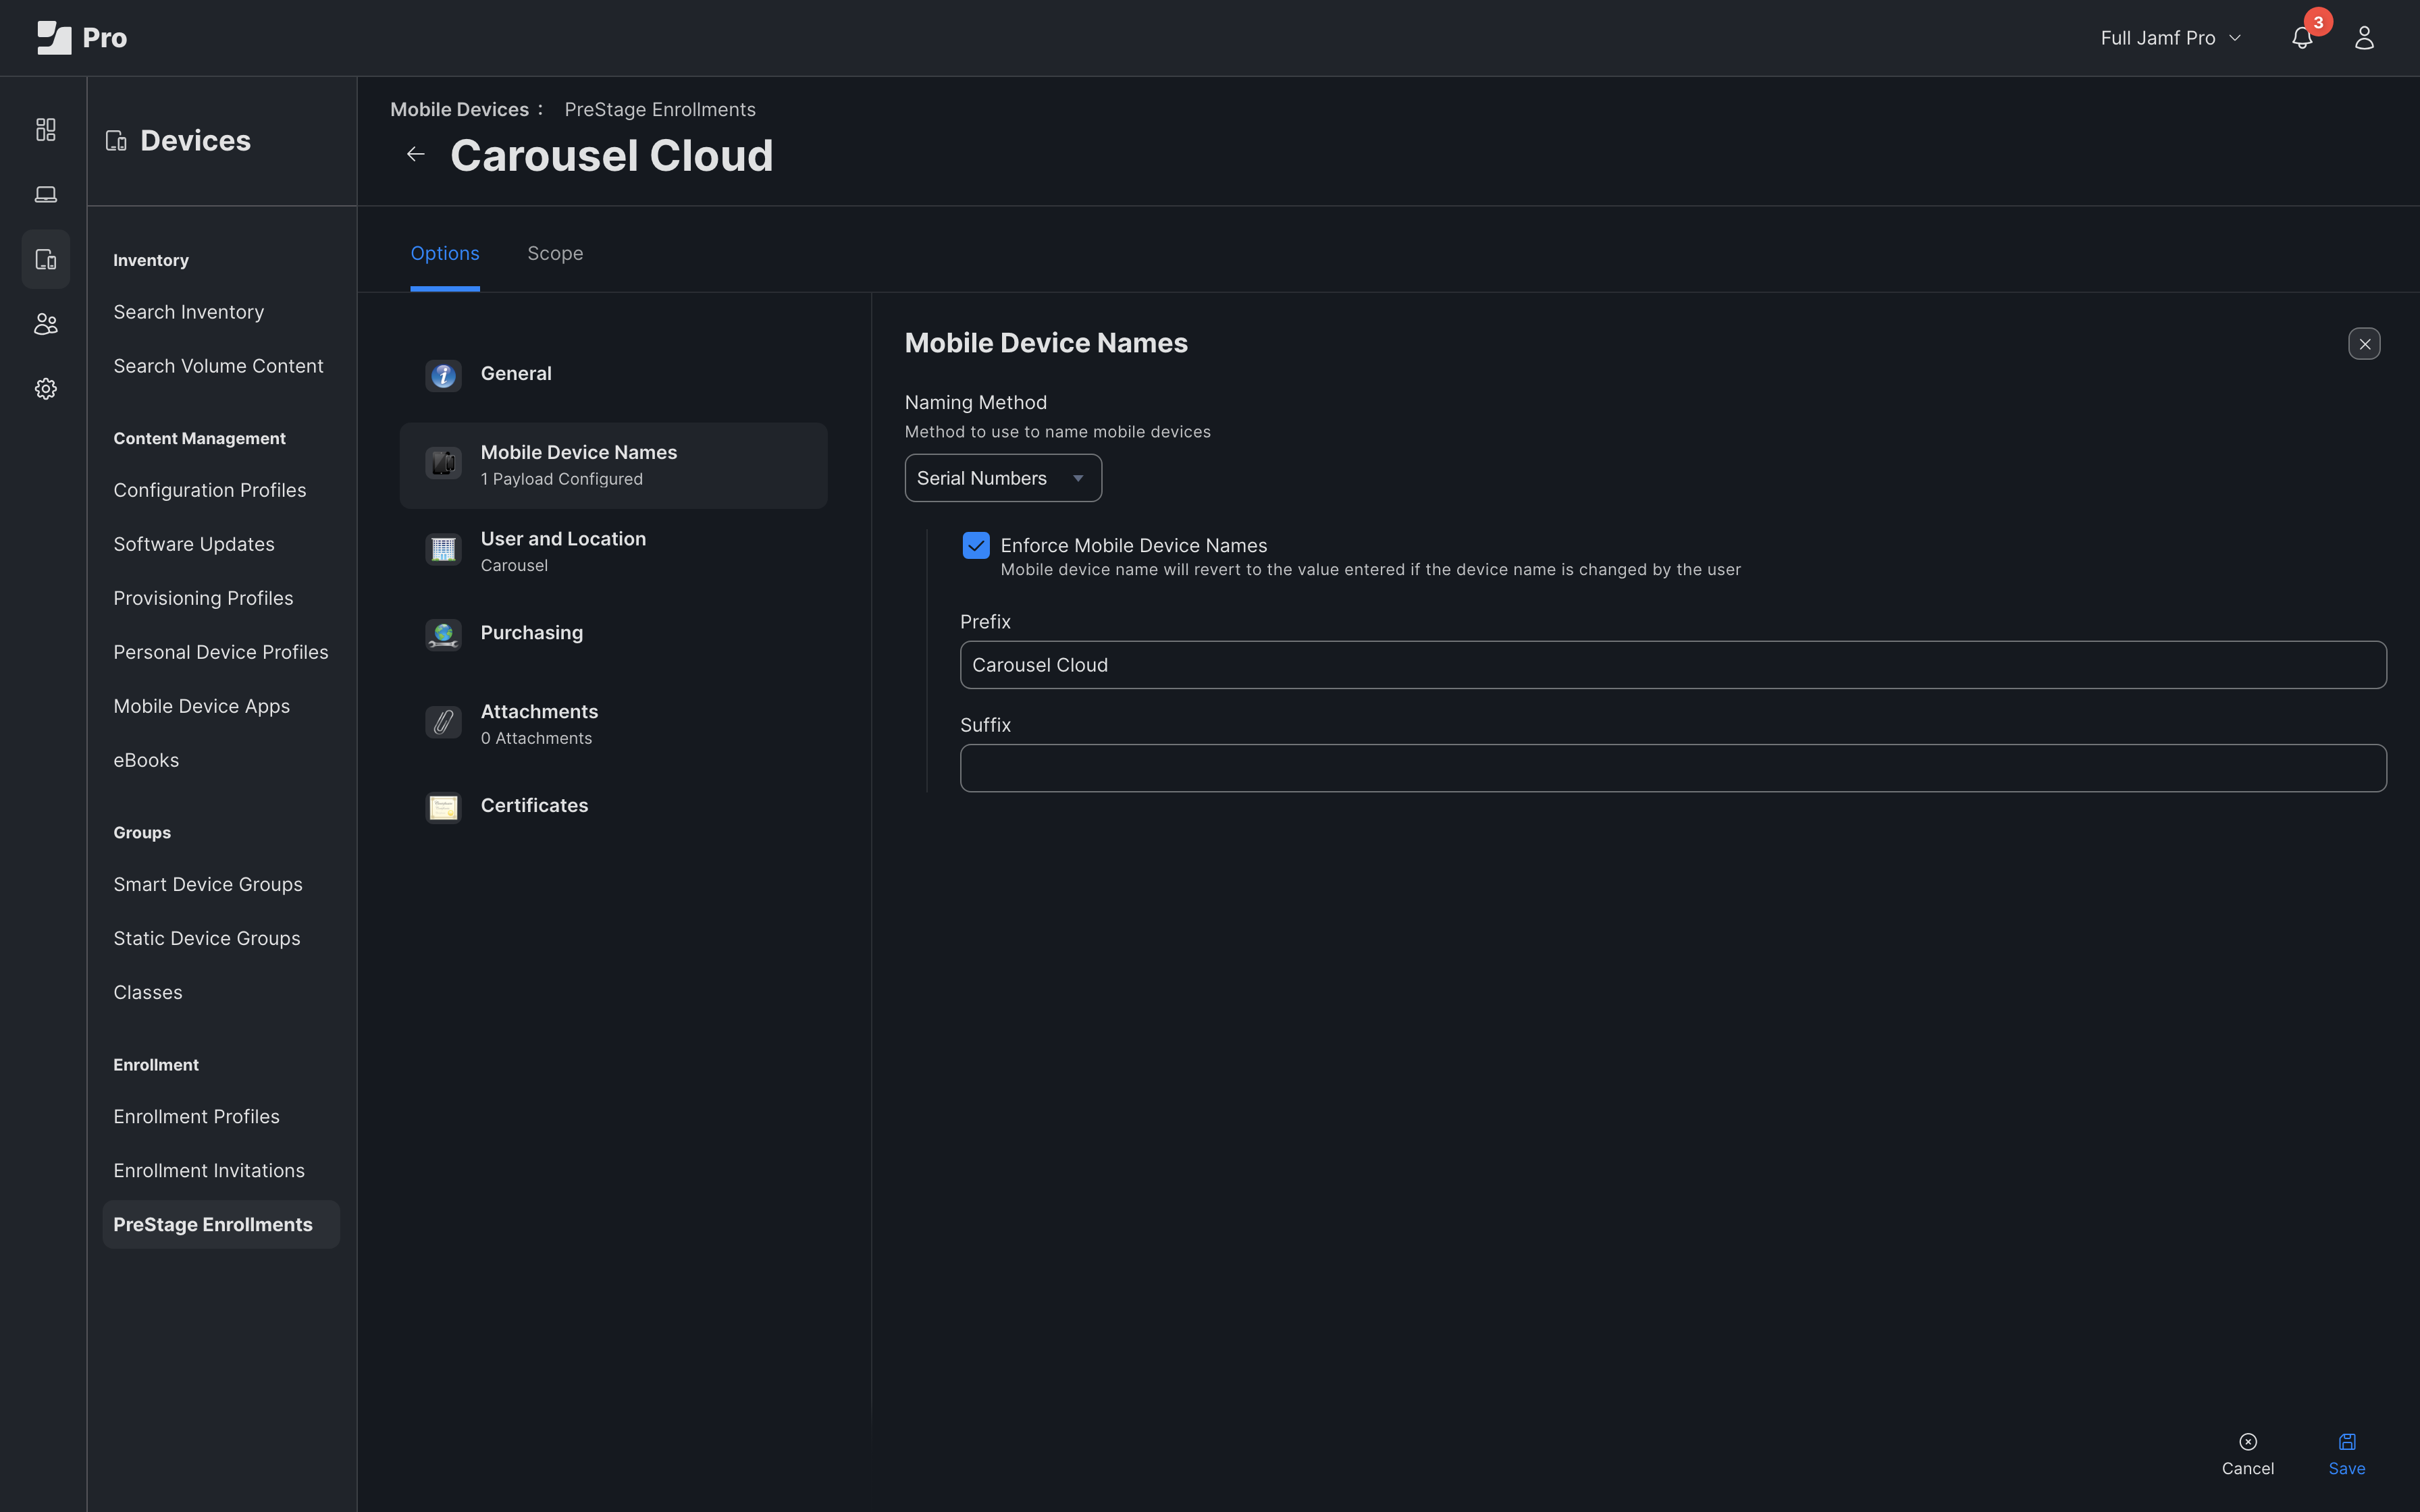Open the Naming Method Serial Numbers dropdown
This screenshot has width=2420, height=1512.
(1003, 478)
